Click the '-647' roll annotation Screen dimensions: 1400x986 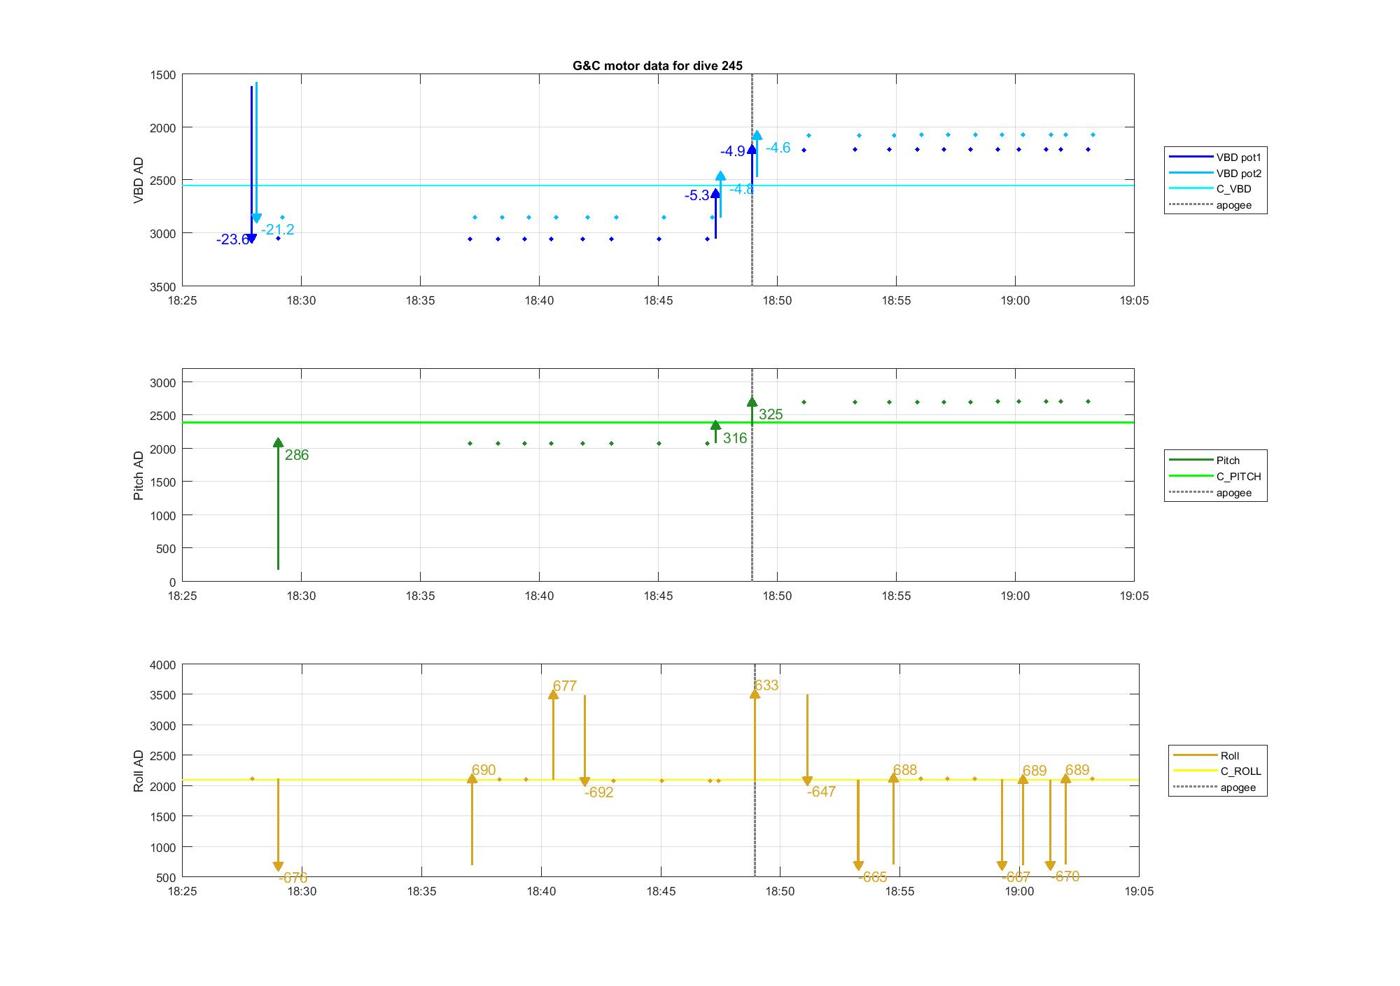click(821, 791)
